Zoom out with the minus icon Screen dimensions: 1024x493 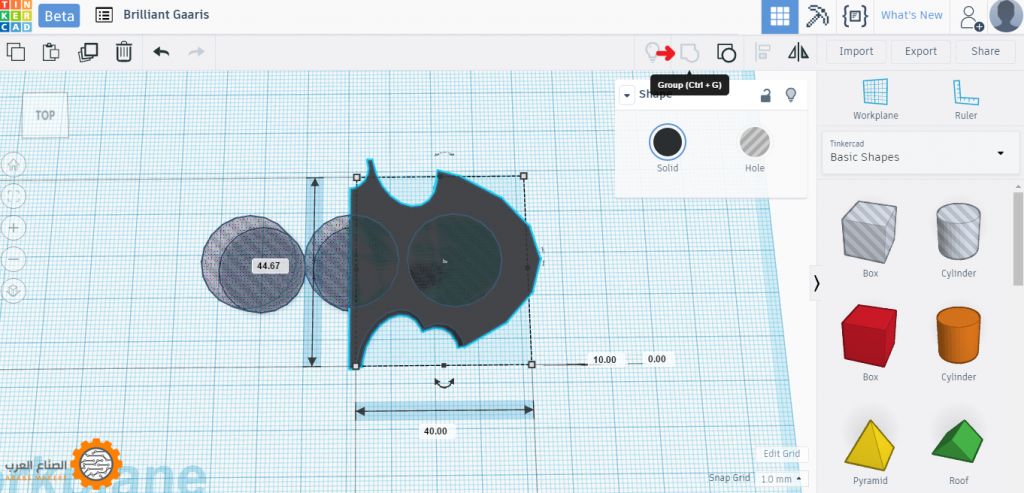(14, 259)
